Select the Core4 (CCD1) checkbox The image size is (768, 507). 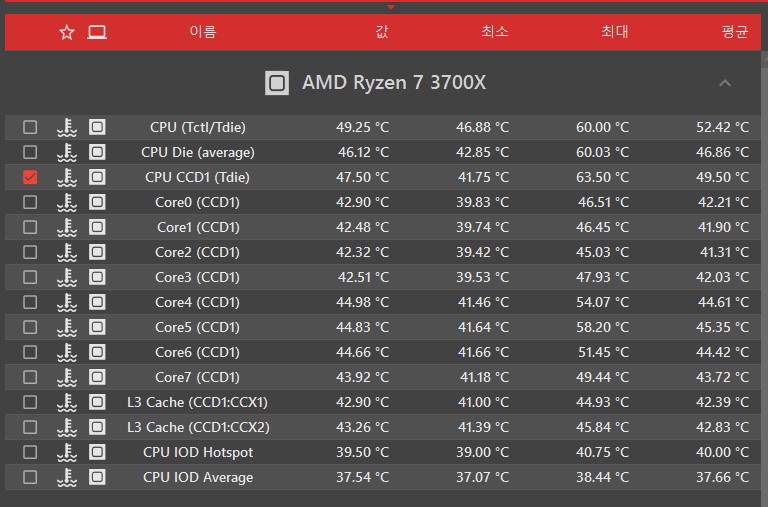[x=30, y=302]
